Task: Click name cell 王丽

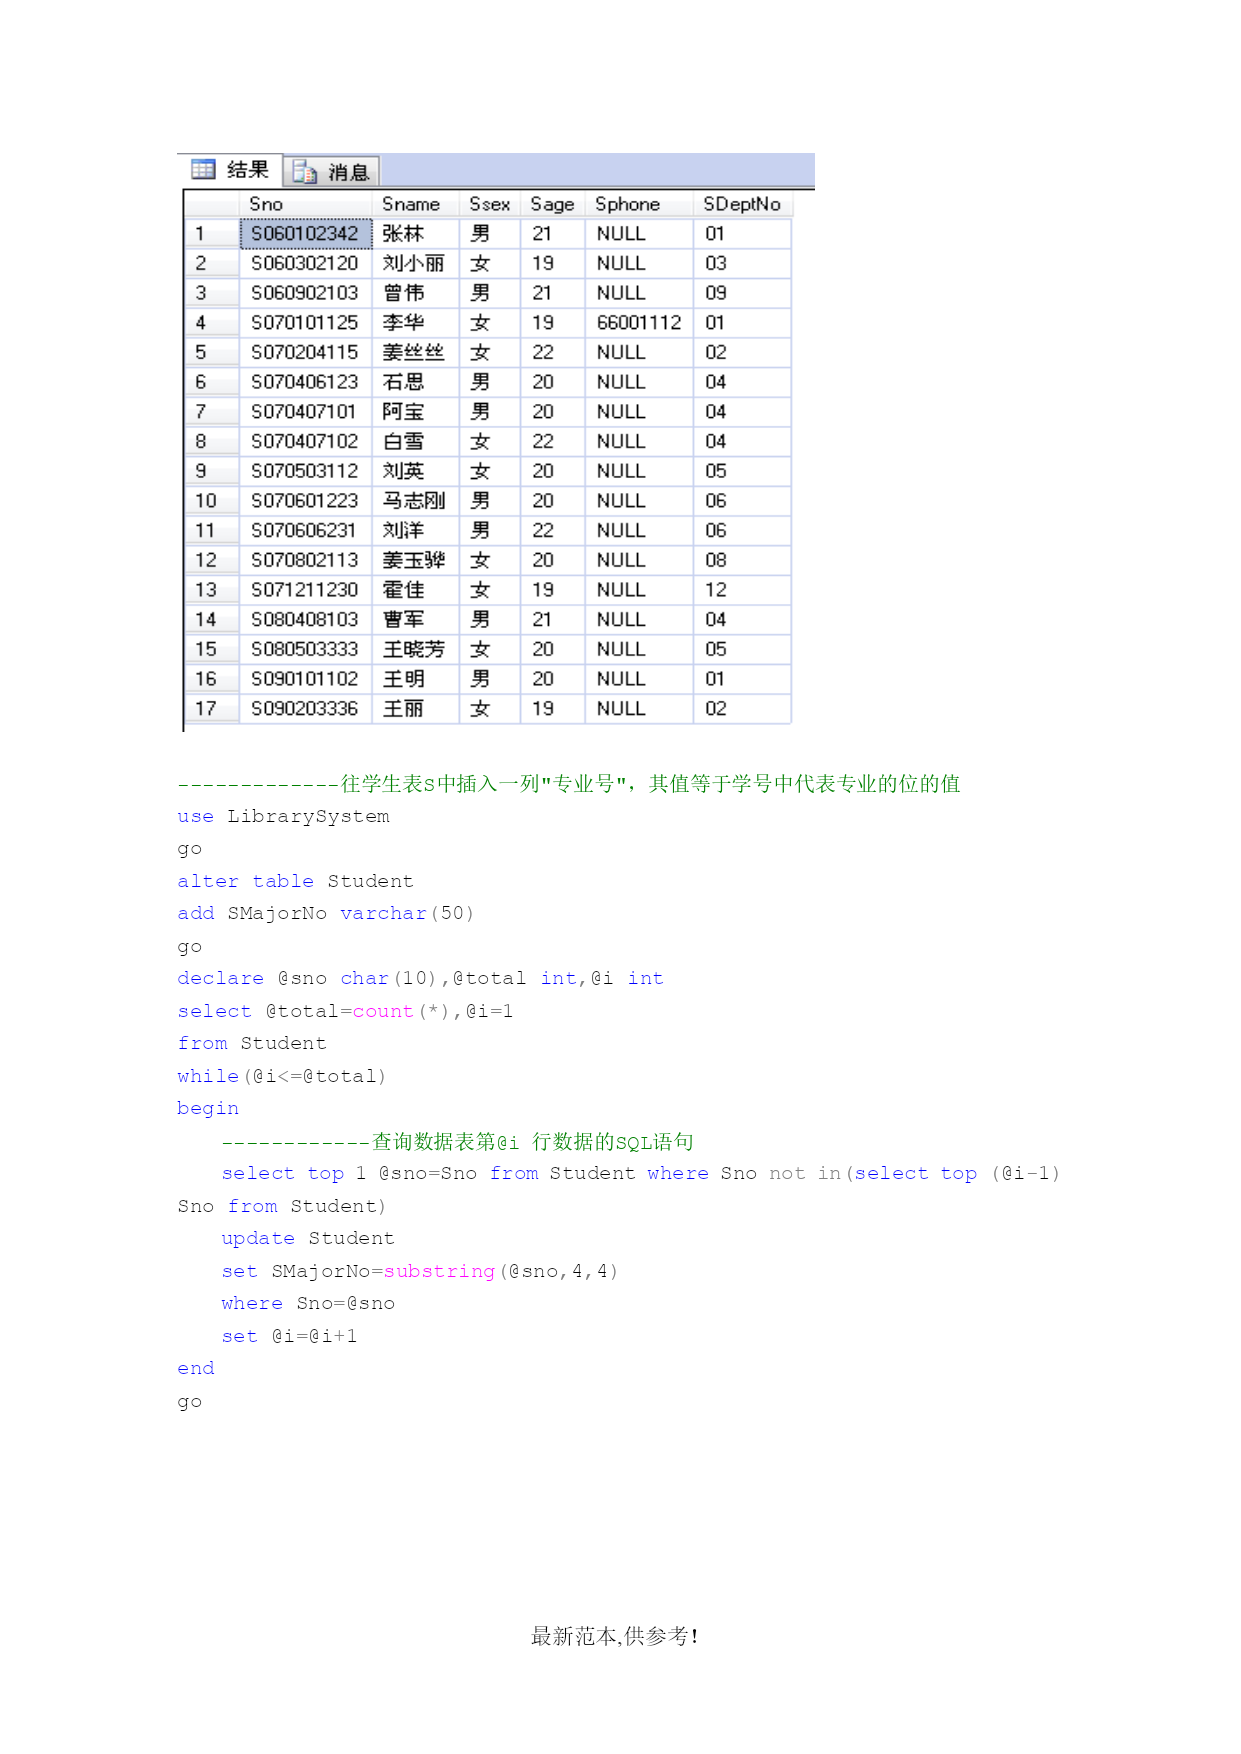Action: (x=416, y=708)
